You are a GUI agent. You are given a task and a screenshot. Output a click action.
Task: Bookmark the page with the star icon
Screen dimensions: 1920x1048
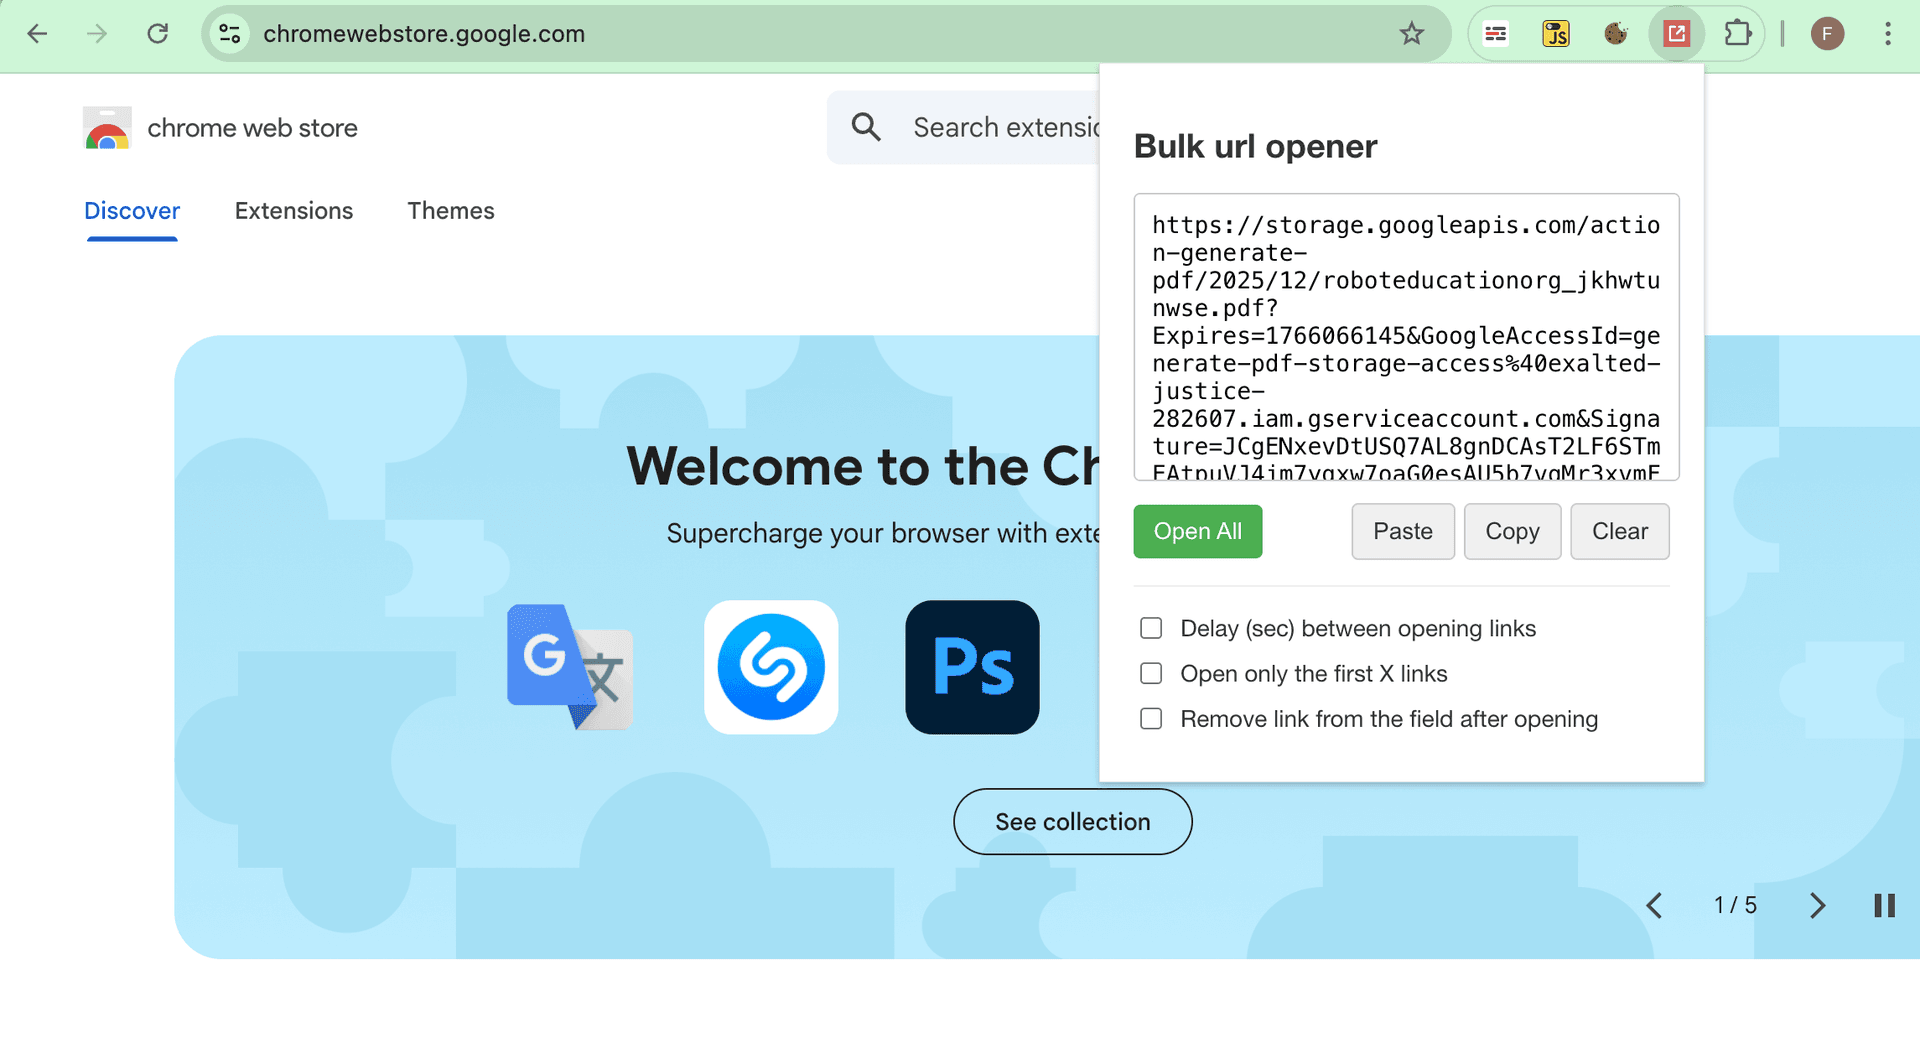click(x=1412, y=33)
